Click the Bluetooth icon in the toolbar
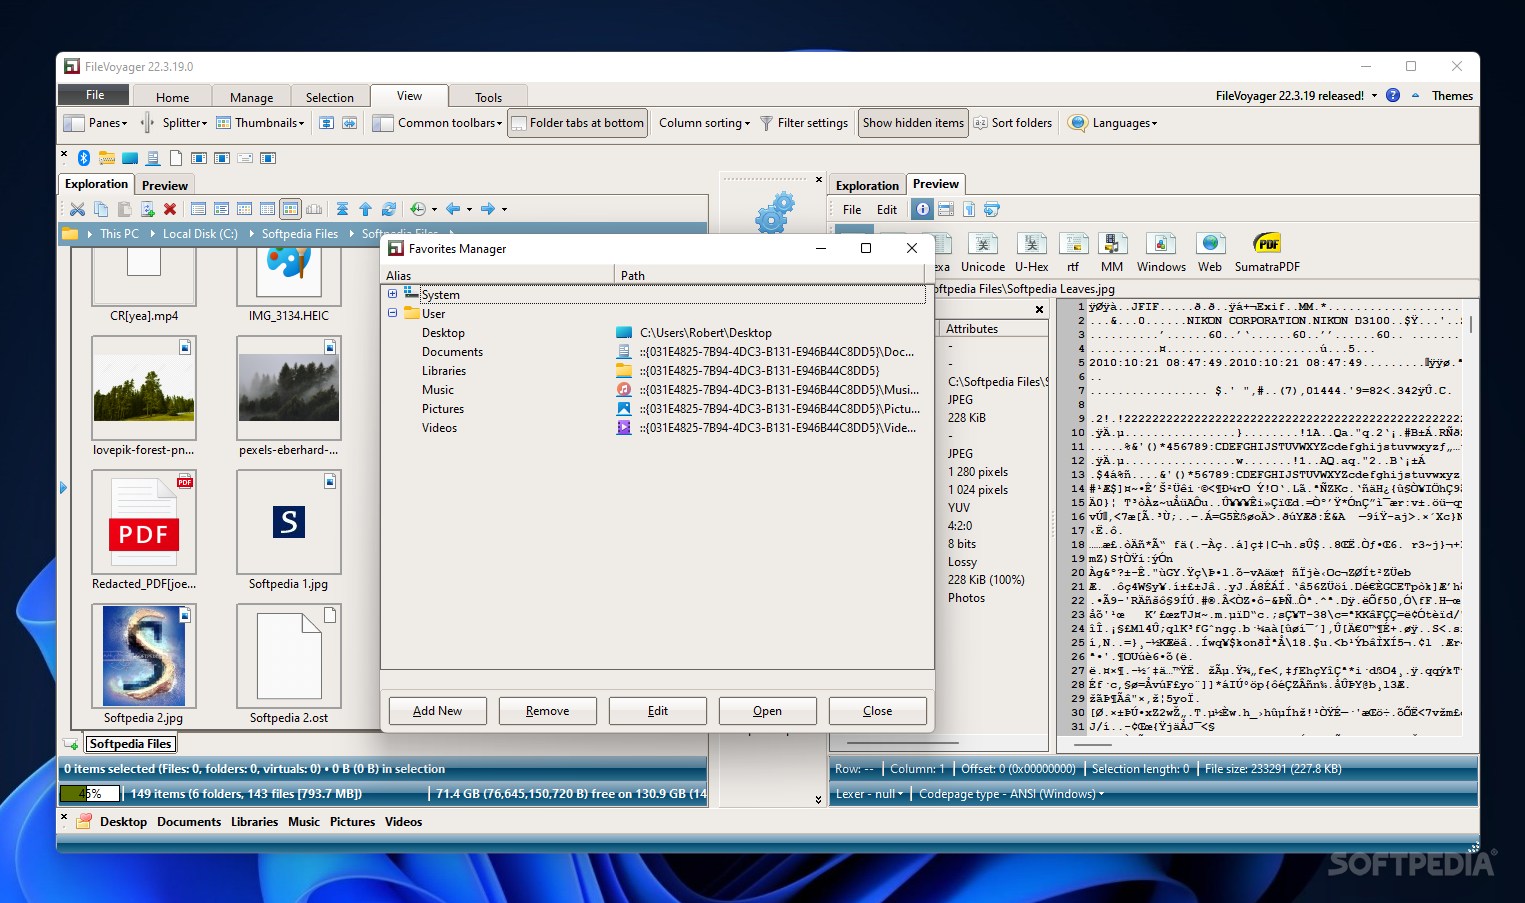This screenshot has width=1525, height=903. (x=84, y=158)
